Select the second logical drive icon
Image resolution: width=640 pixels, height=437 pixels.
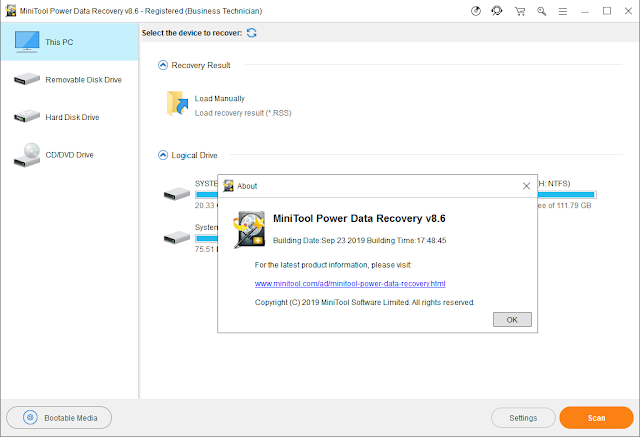click(177, 237)
